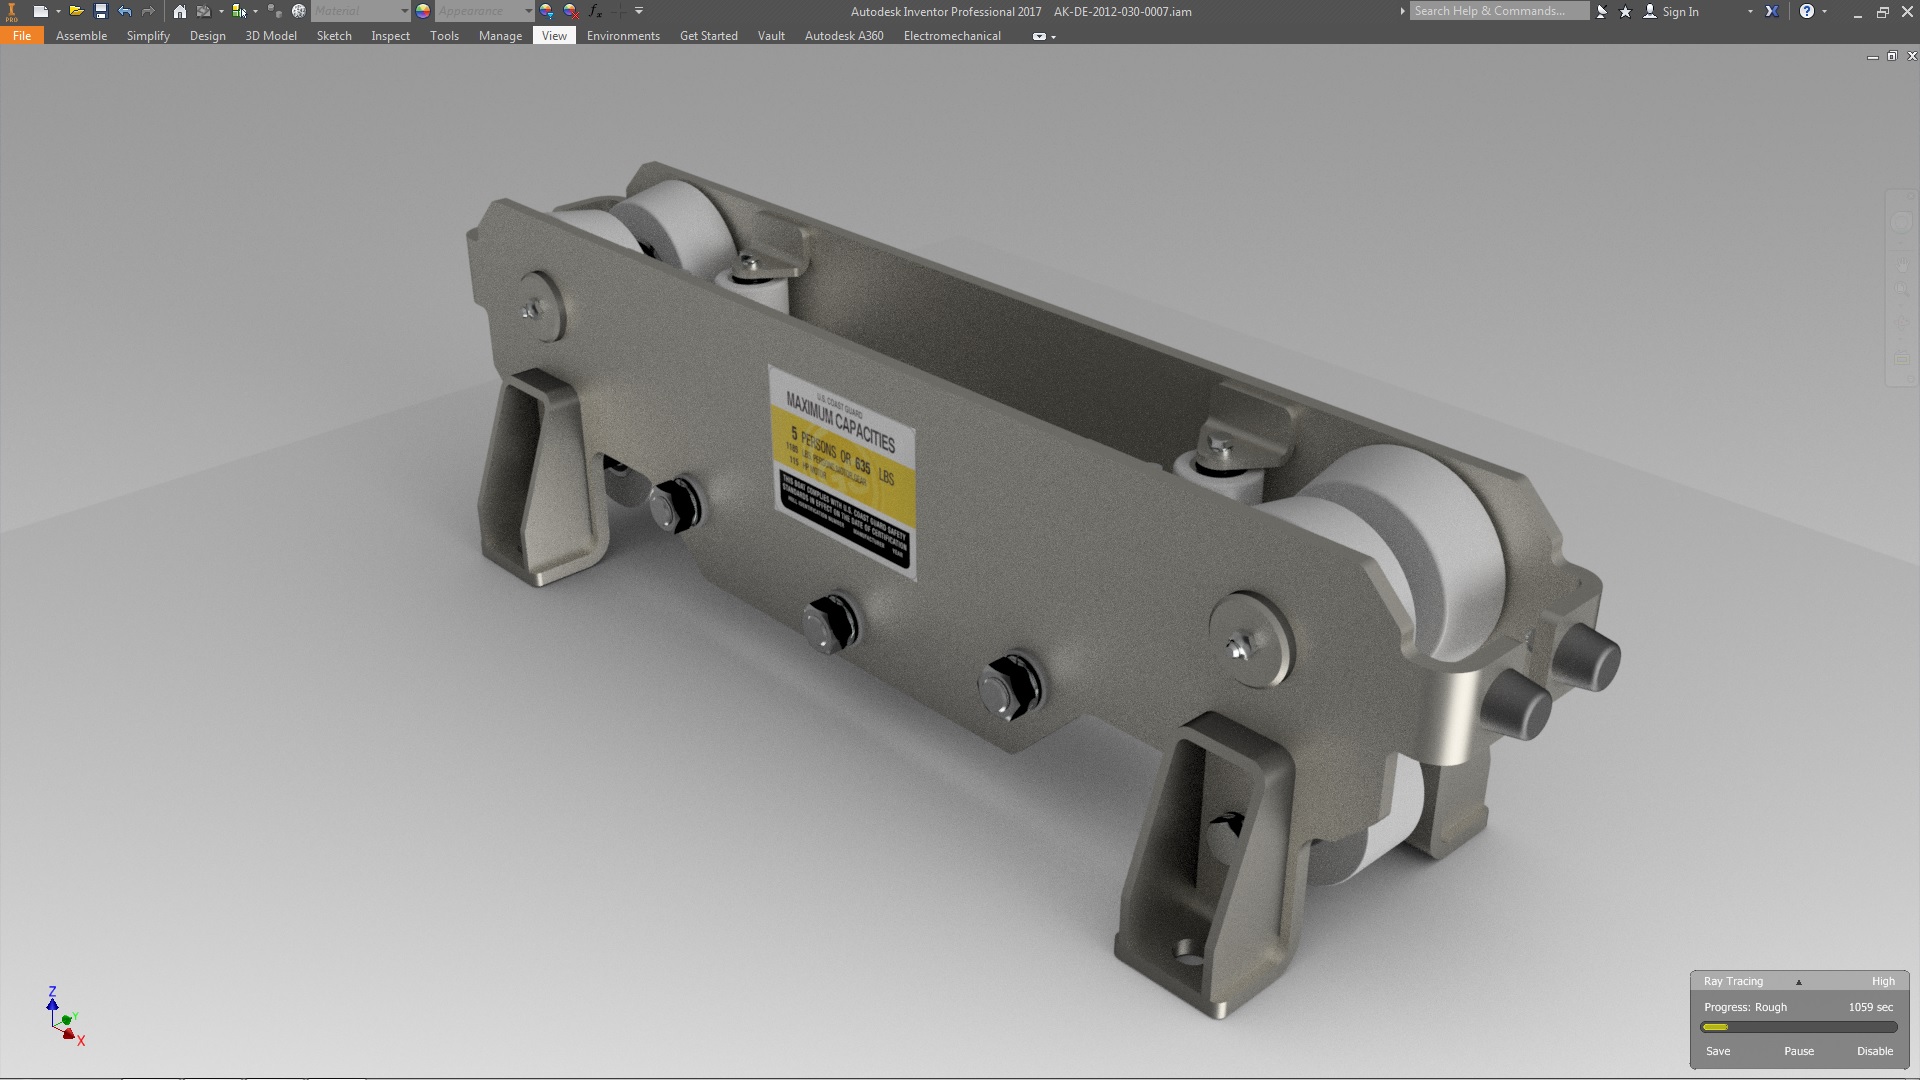This screenshot has width=1920, height=1080.
Task: Save the ray traced image
Action: 1718,1051
